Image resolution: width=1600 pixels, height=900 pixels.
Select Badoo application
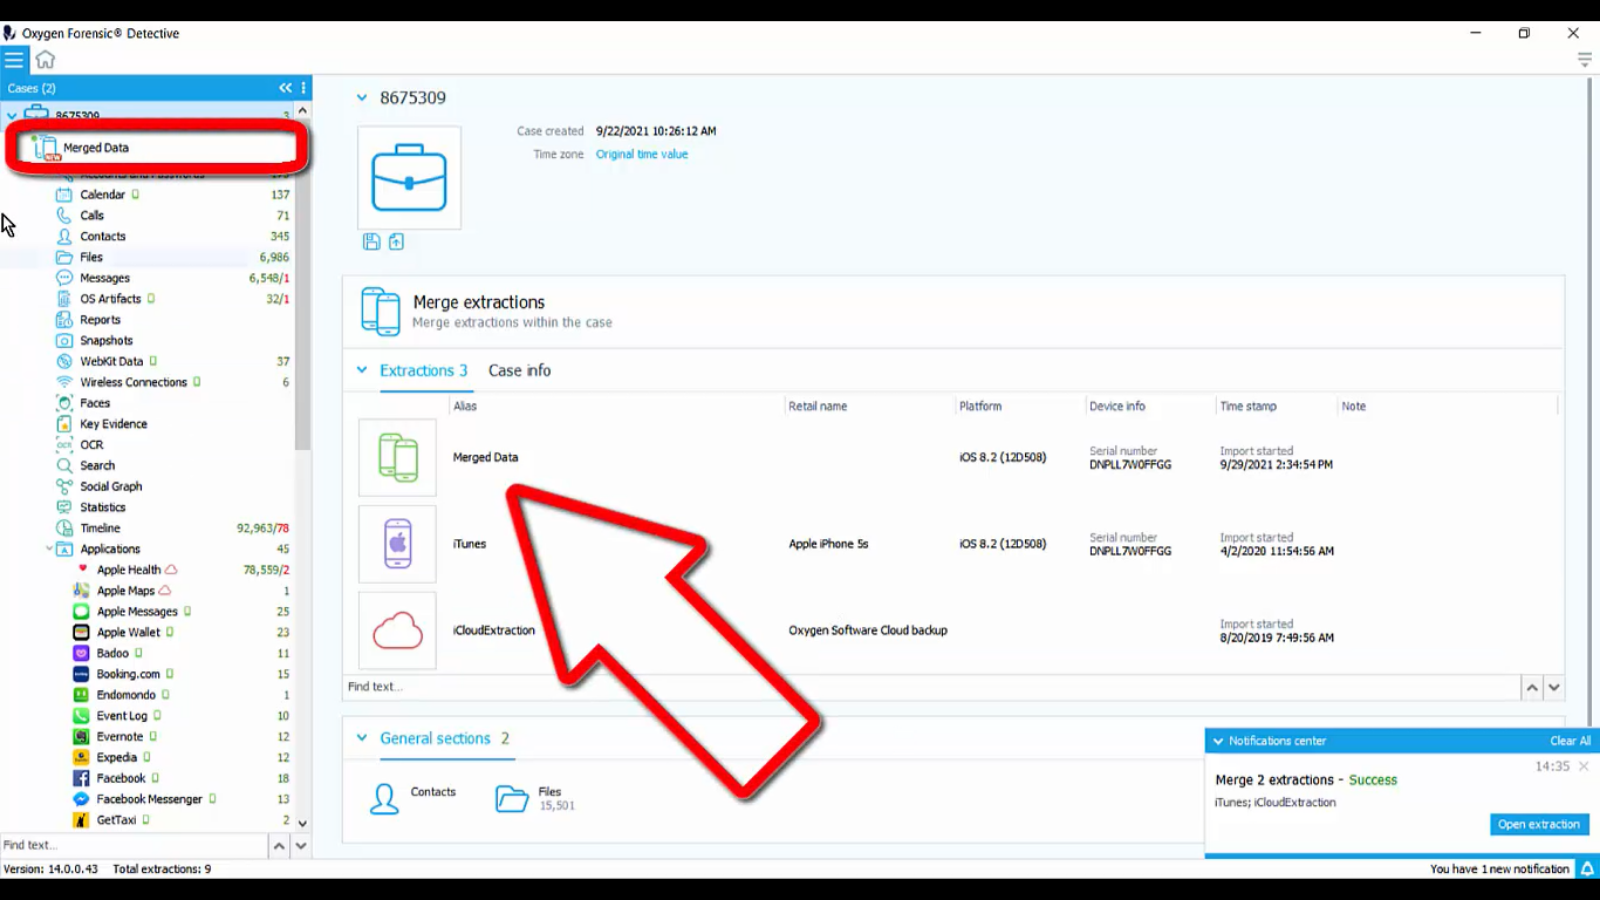(x=112, y=654)
